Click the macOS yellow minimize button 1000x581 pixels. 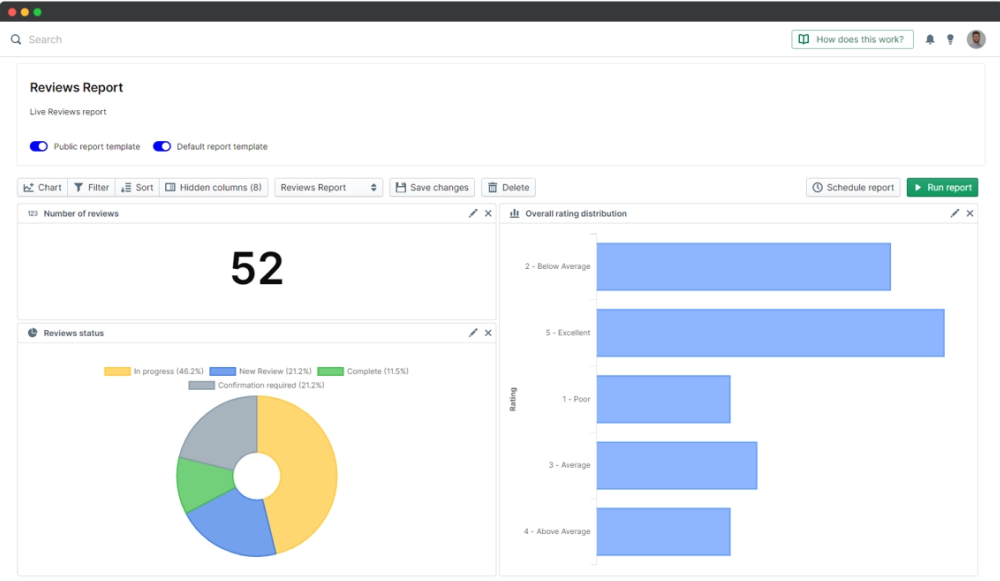[x=25, y=11]
